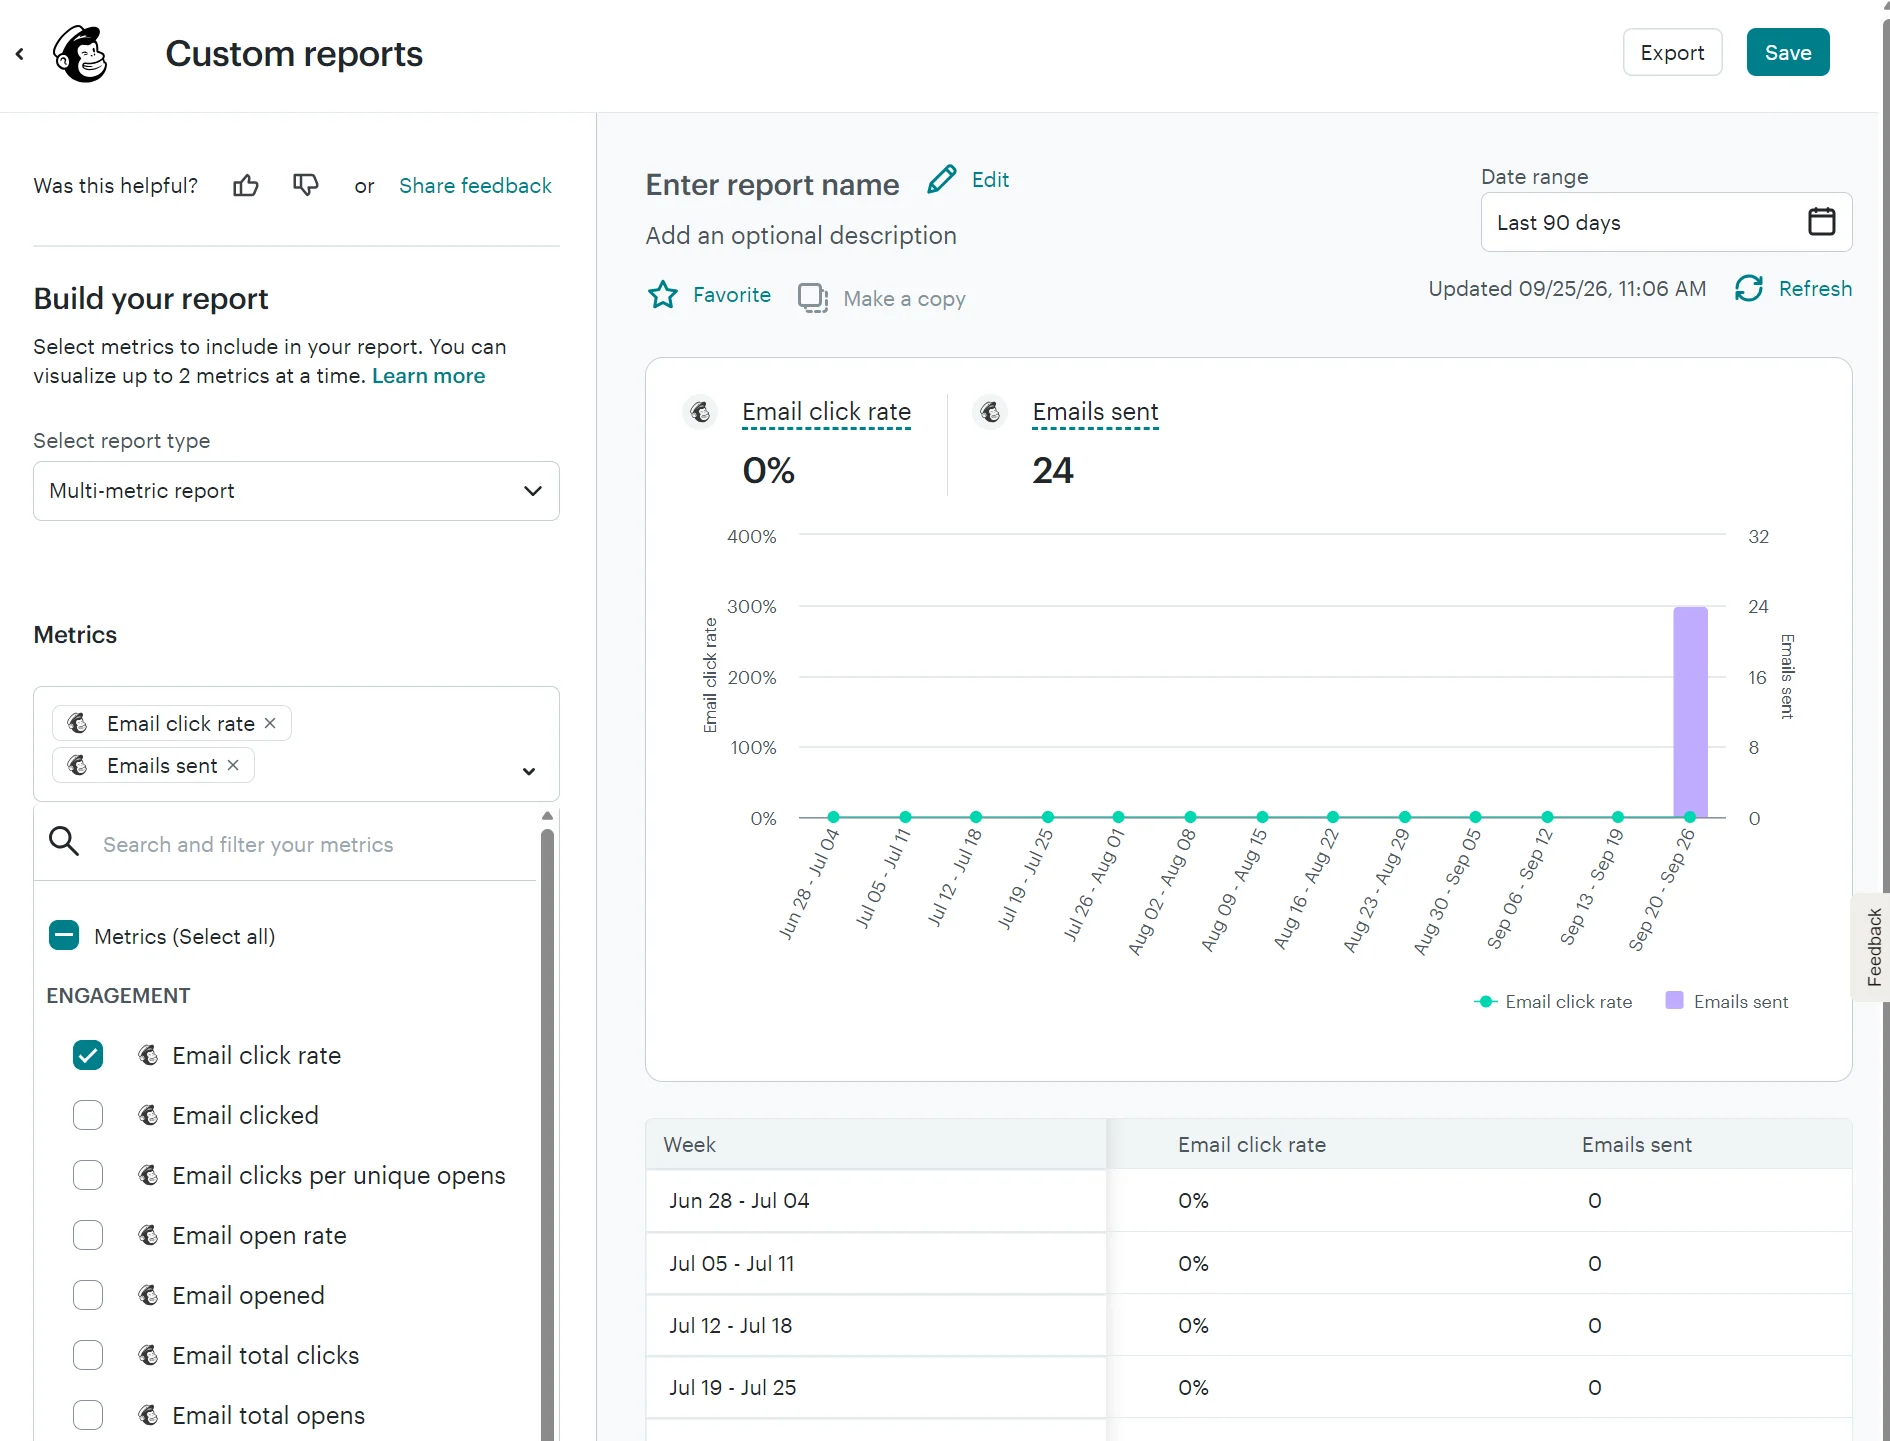Open the Learn more link
The width and height of the screenshot is (1890, 1441).
click(x=429, y=376)
